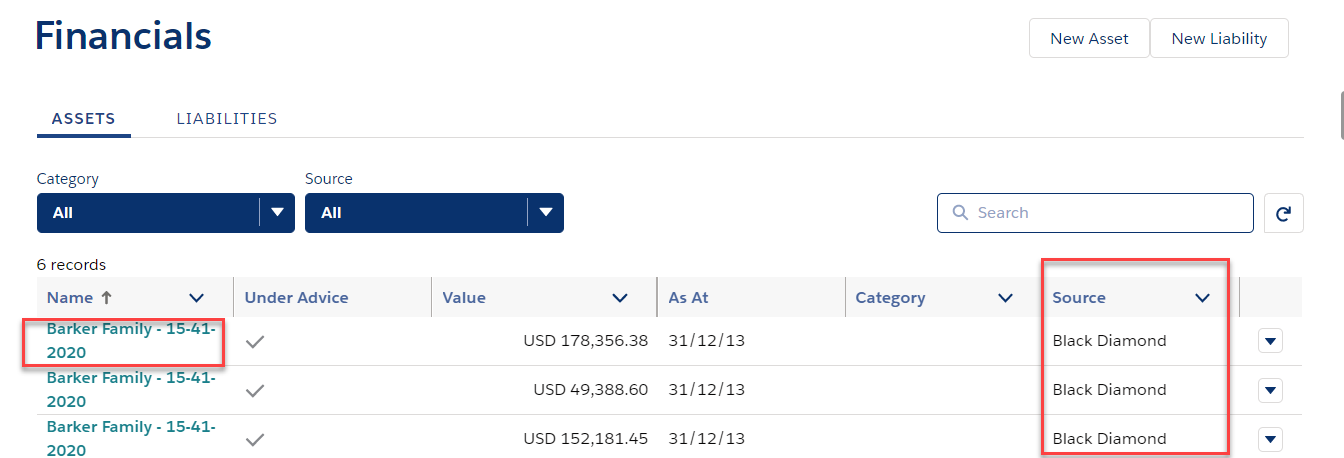This screenshot has width=1344, height=458.
Task: Open row actions for USD 152,181.45 asset
Action: 1270,438
